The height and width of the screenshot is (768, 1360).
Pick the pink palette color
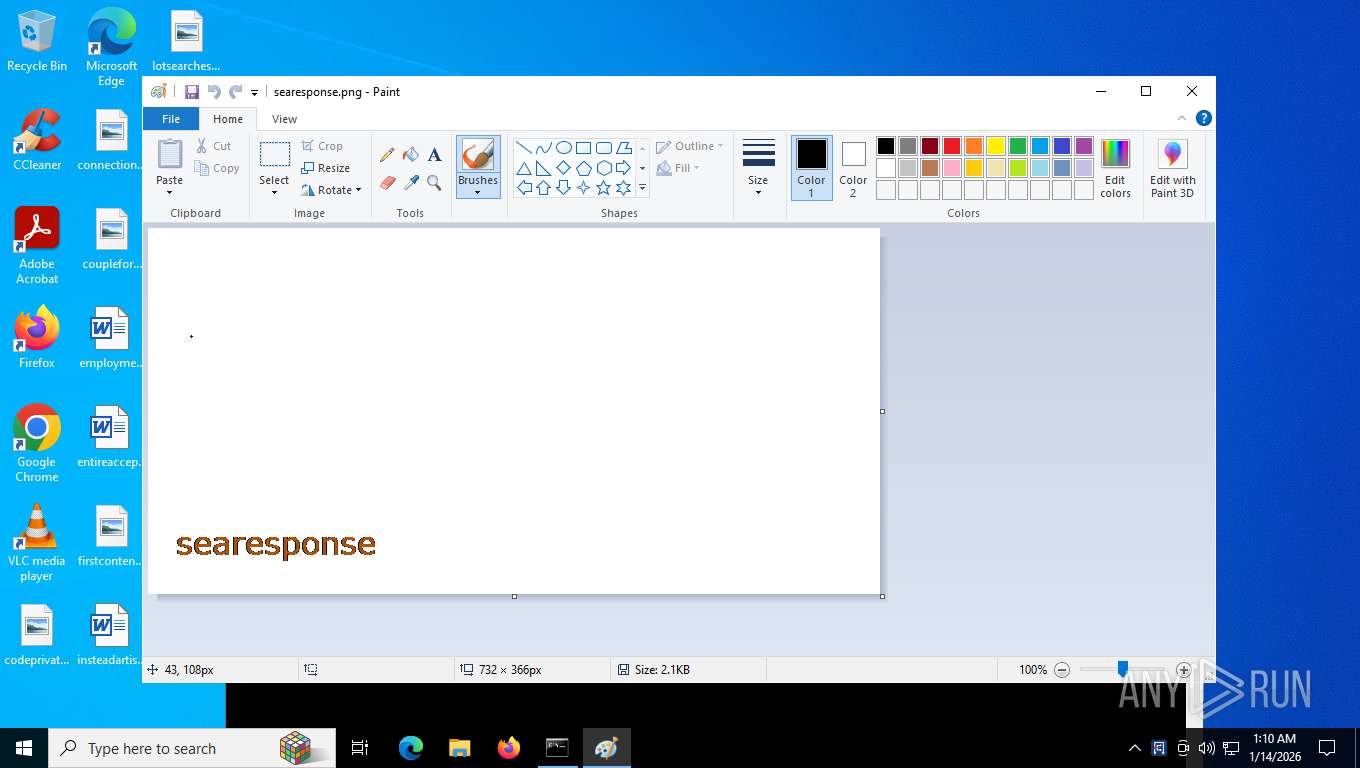pos(952,168)
